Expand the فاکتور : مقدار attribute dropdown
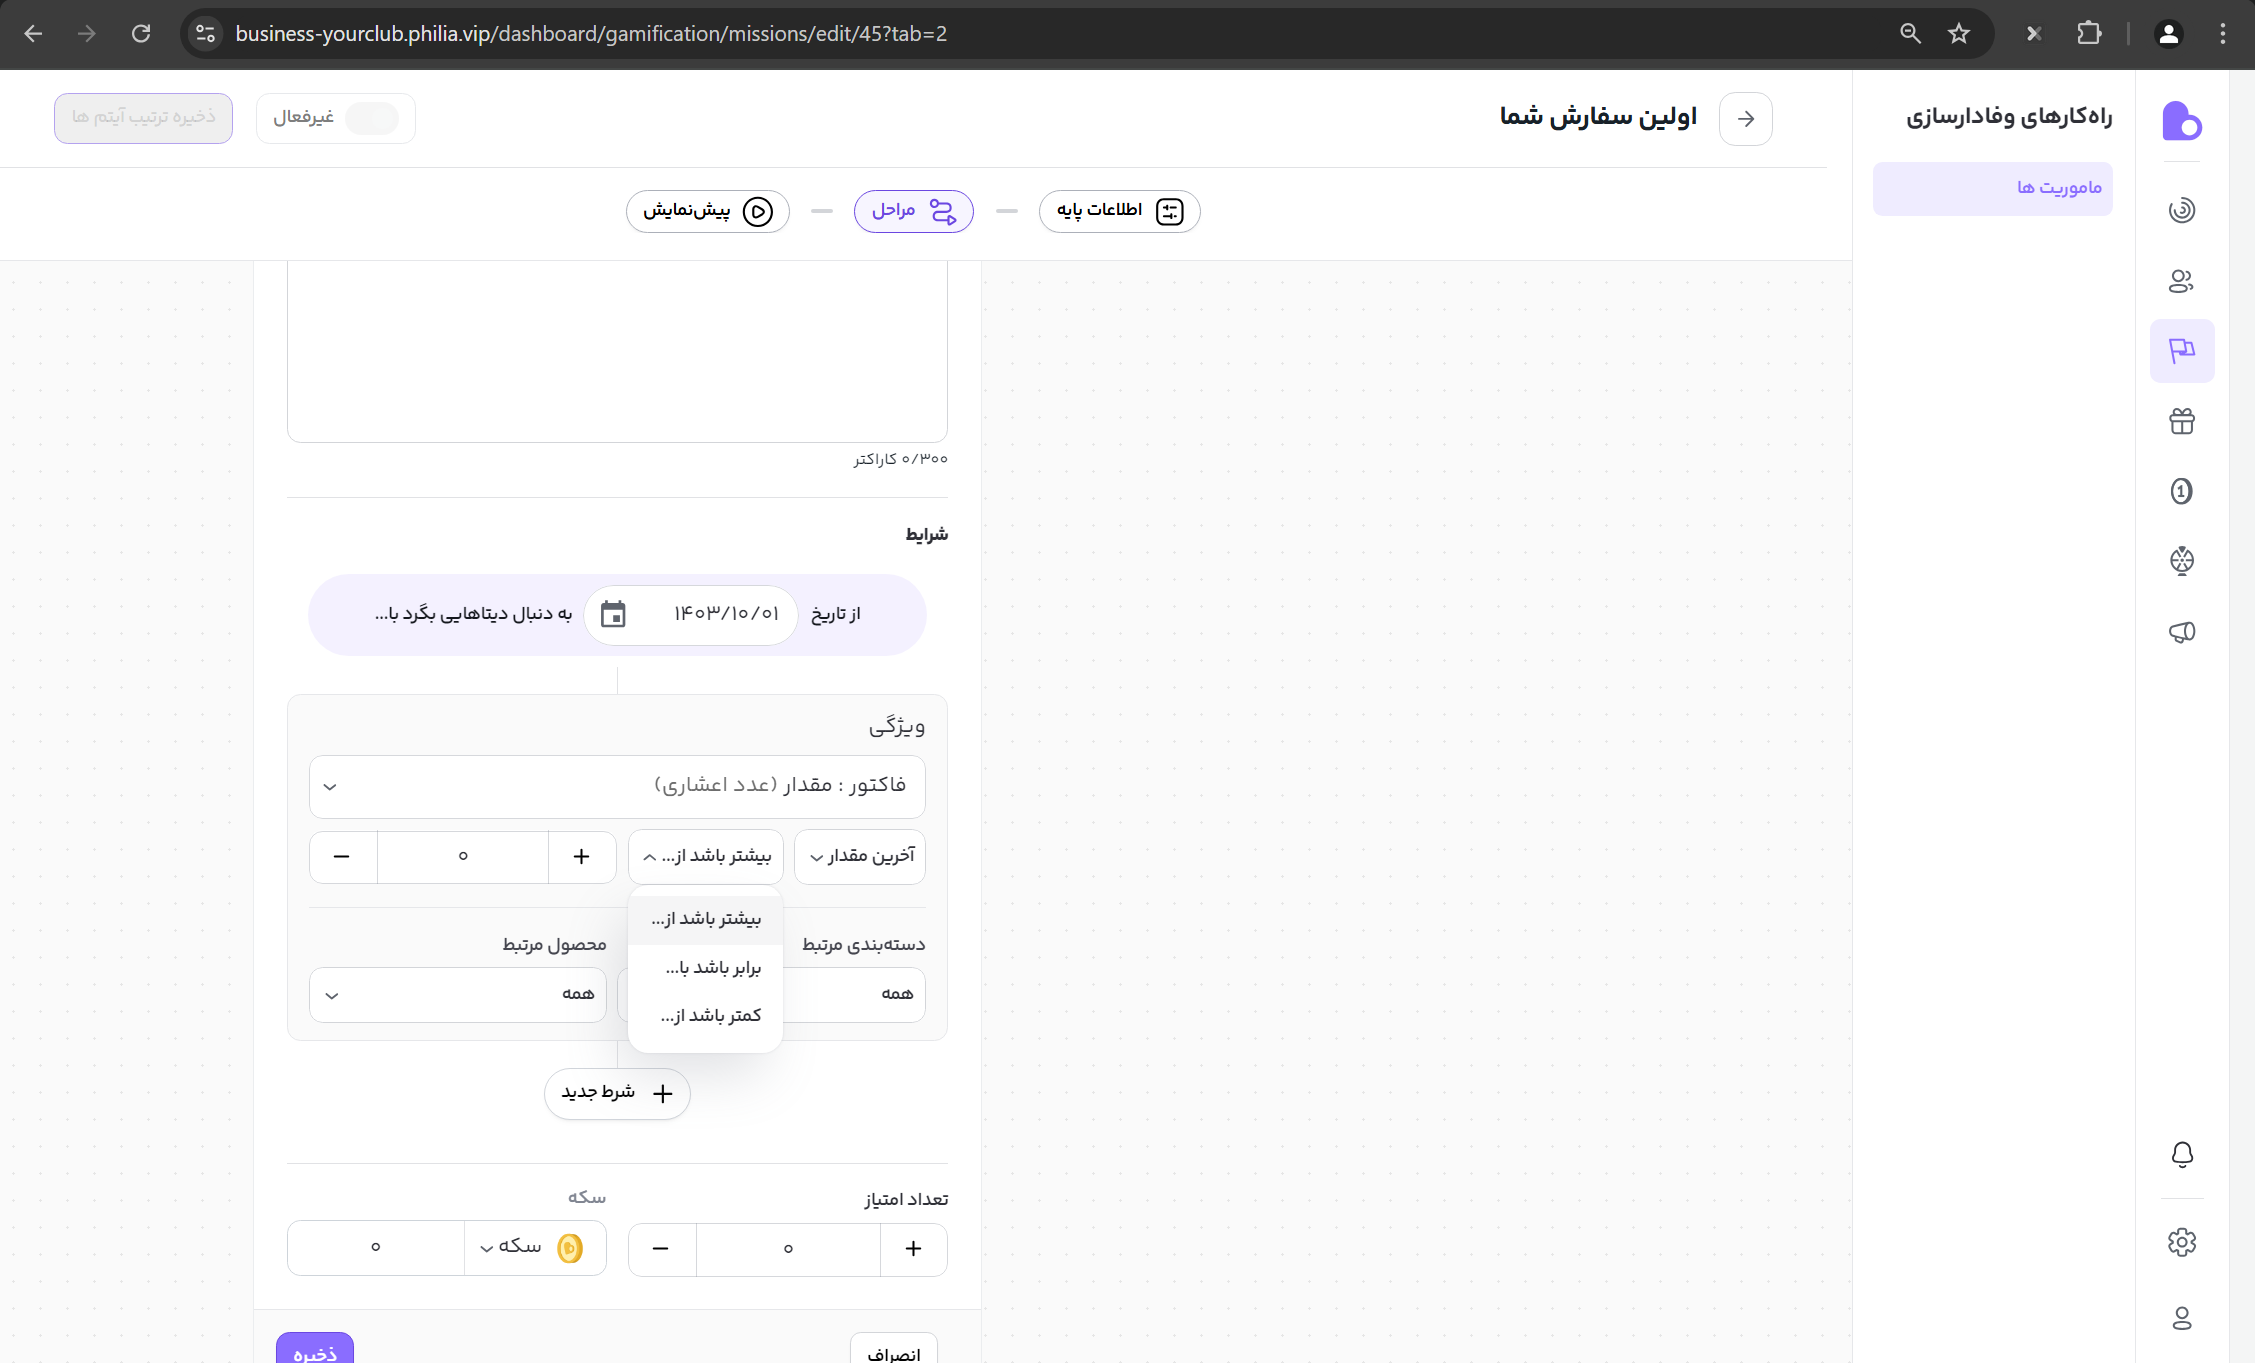Screen dimensions: 2255x1363 coord(617,786)
